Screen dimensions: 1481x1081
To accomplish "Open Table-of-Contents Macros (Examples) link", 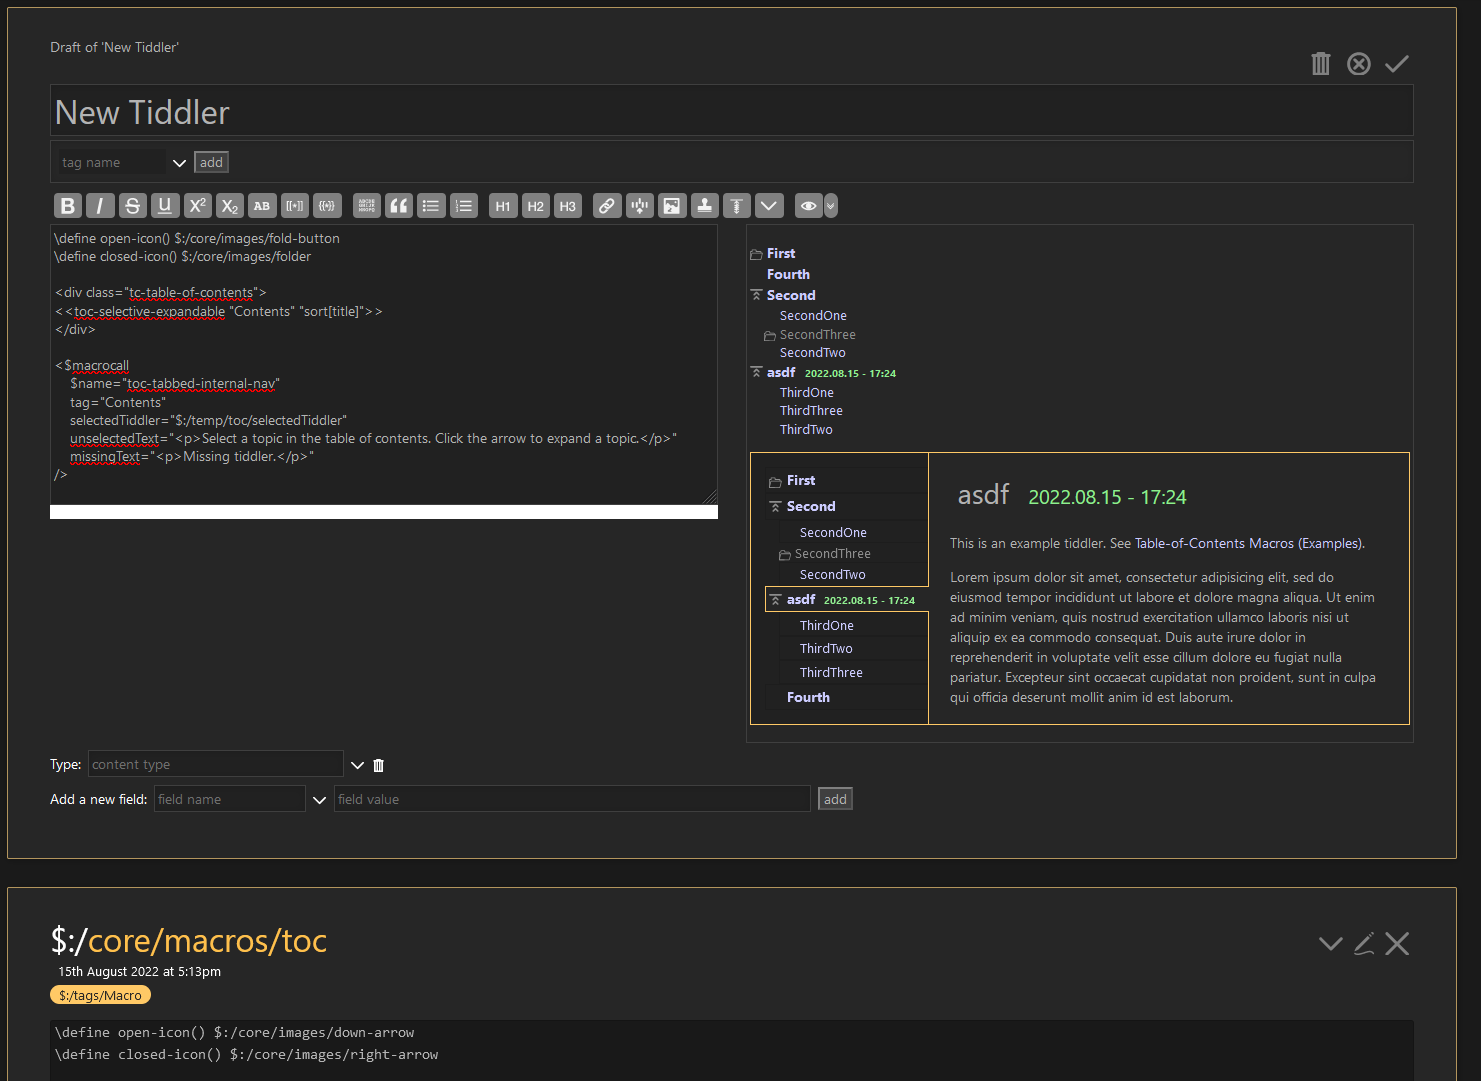I will [1248, 543].
